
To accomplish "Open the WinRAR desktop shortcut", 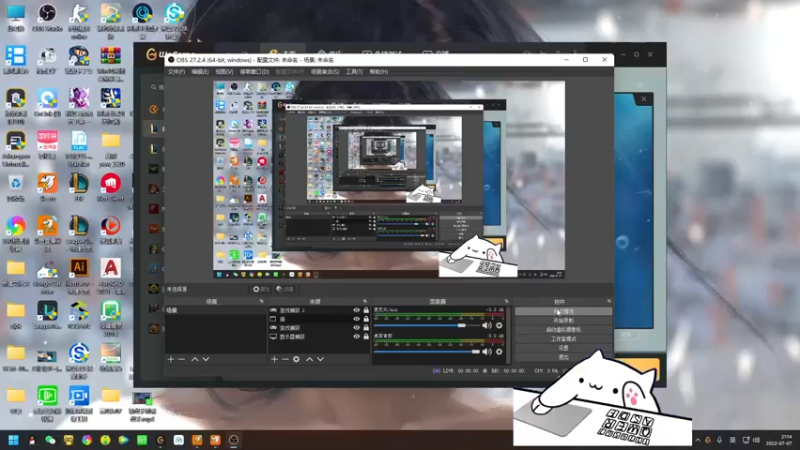I will pyautogui.click(x=110, y=64).
